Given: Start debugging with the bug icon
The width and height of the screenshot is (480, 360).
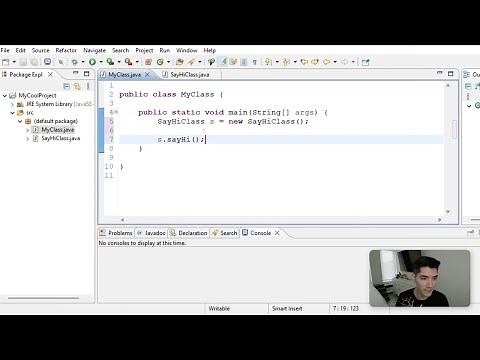Looking at the screenshot, I should pos(75,62).
